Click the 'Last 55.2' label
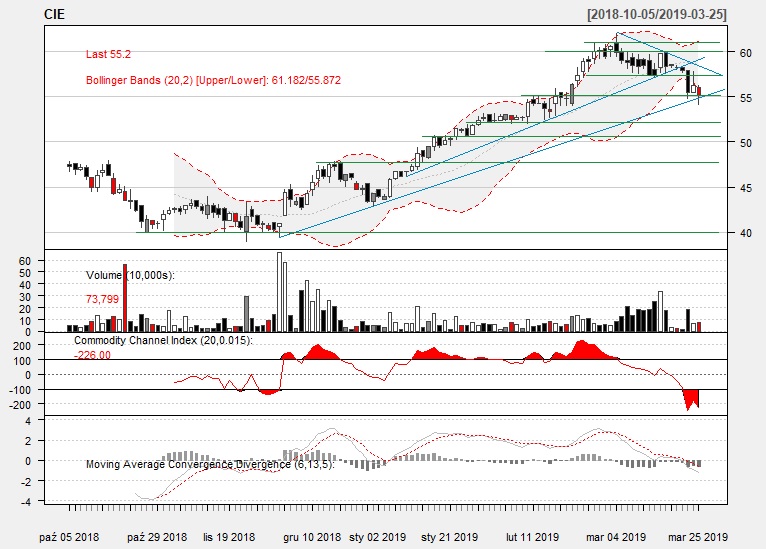The width and height of the screenshot is (766, 549). tap(108, 54)
